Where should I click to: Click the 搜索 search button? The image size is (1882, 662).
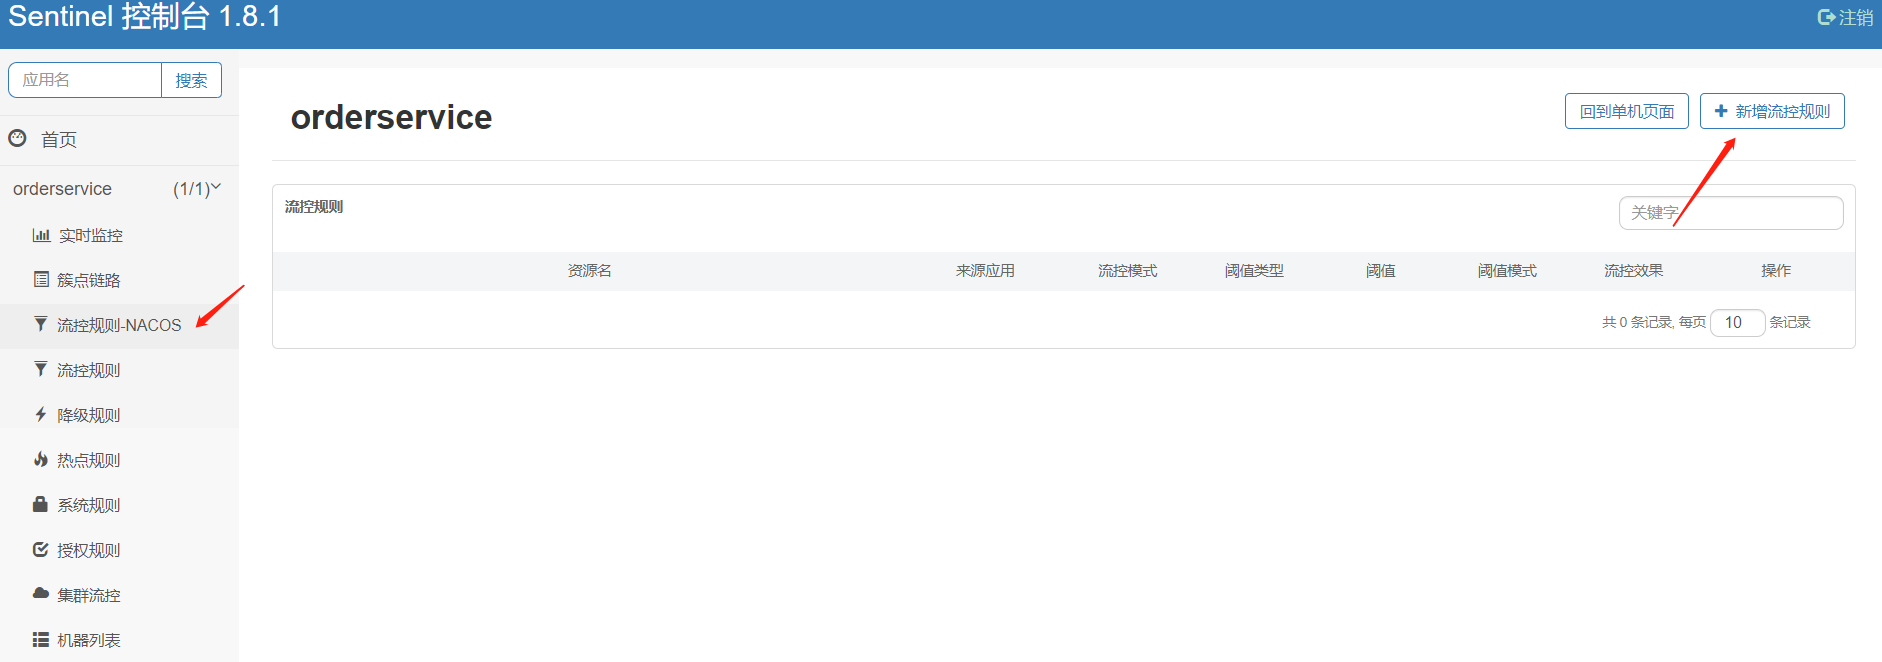[191, 80]
